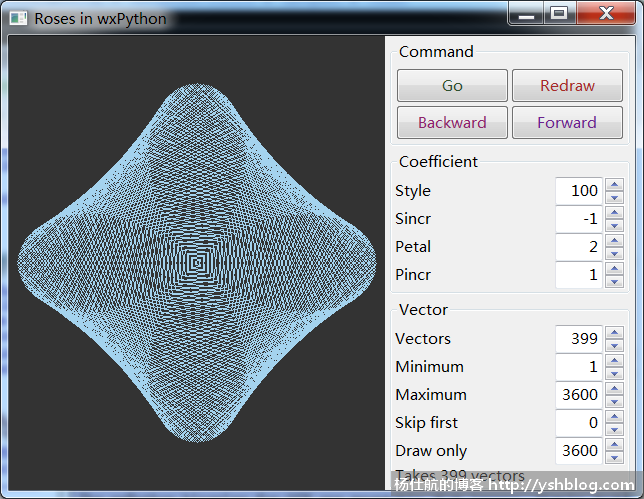Decrease the Draw only value with down arrow
The image size is (644, 499).
click(614, 457)
